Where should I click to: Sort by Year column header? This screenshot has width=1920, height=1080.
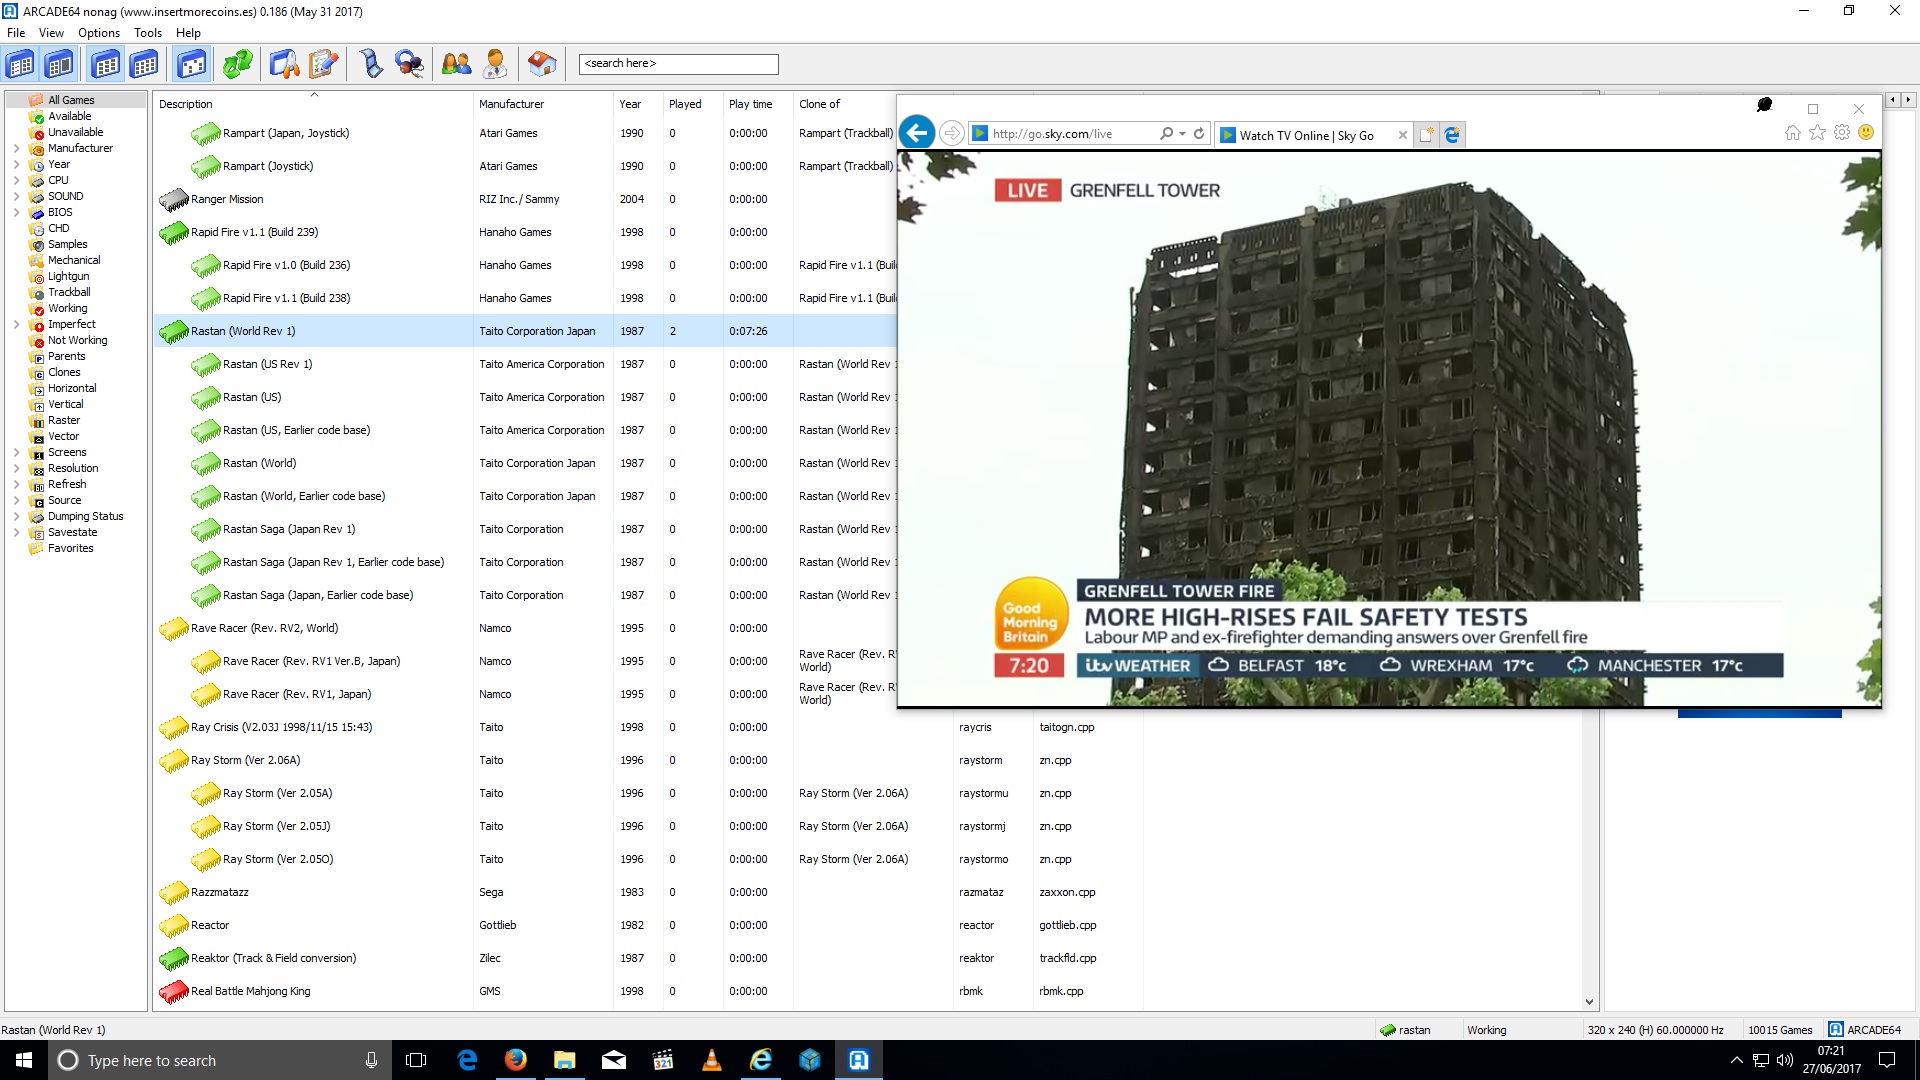point(638,104)
